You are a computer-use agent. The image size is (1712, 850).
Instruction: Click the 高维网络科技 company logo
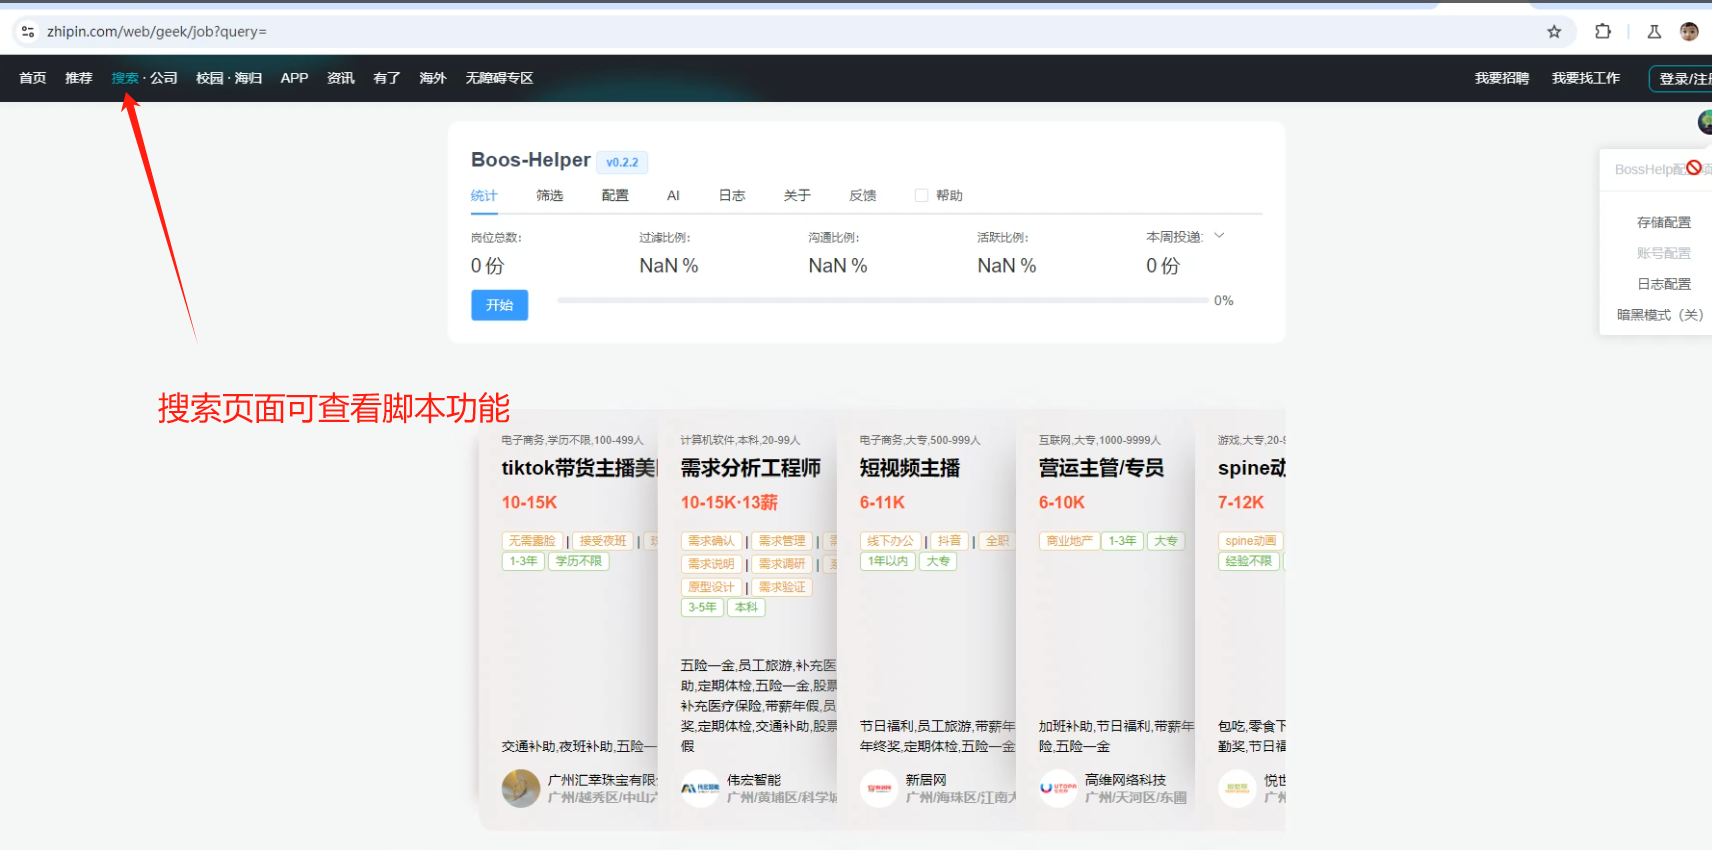(x=1058, y=788)
